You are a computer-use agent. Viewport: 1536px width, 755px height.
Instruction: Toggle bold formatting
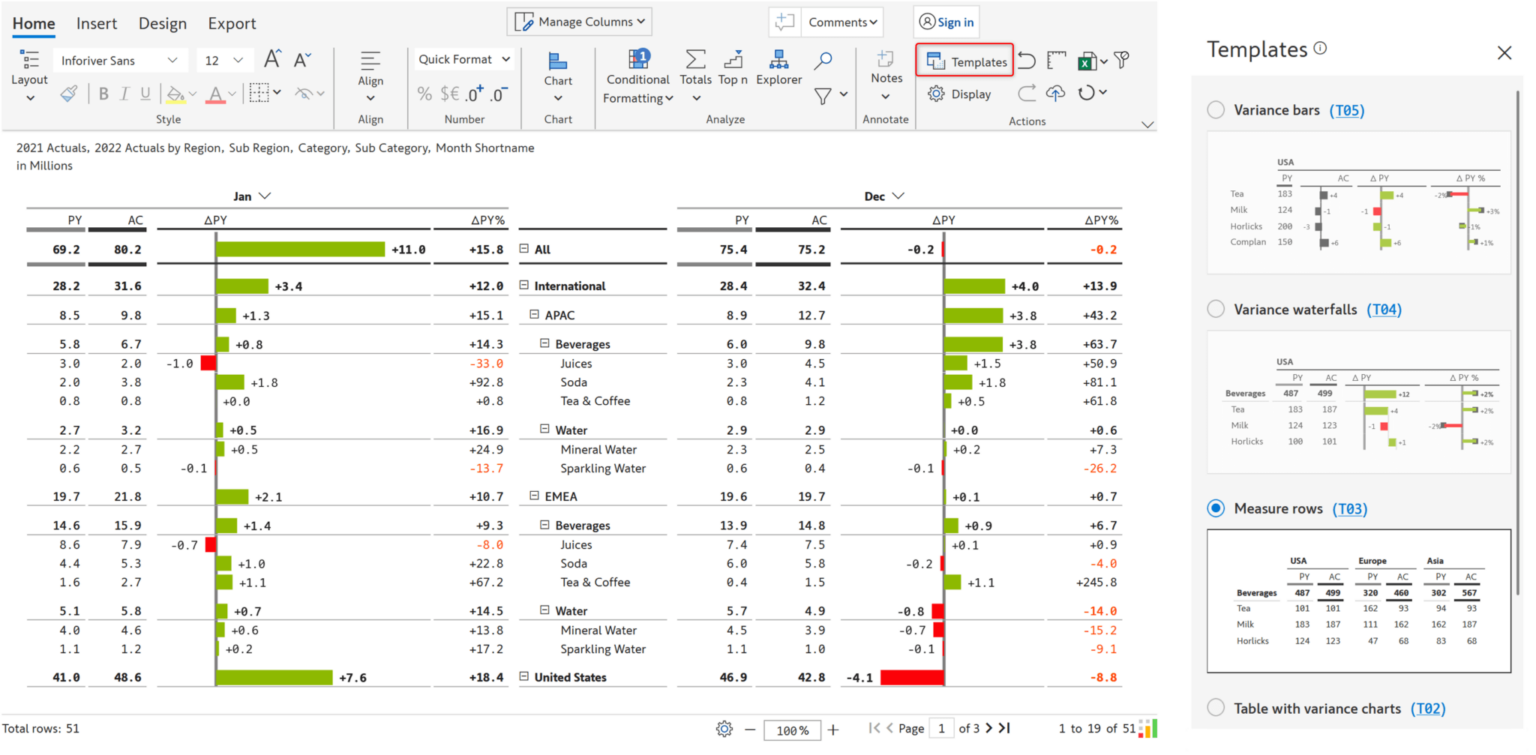(103, 93)
